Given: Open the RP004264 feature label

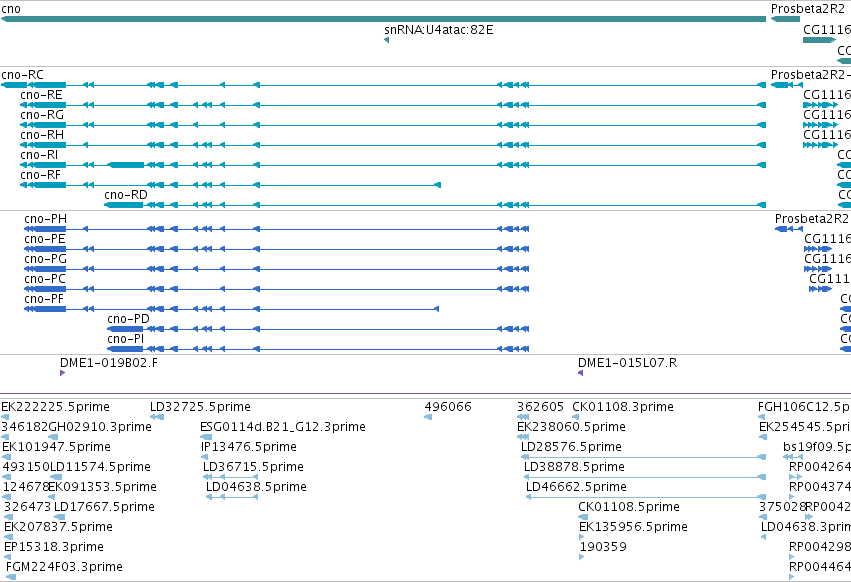Looking at the screenshot, I should tap(820, 467).
